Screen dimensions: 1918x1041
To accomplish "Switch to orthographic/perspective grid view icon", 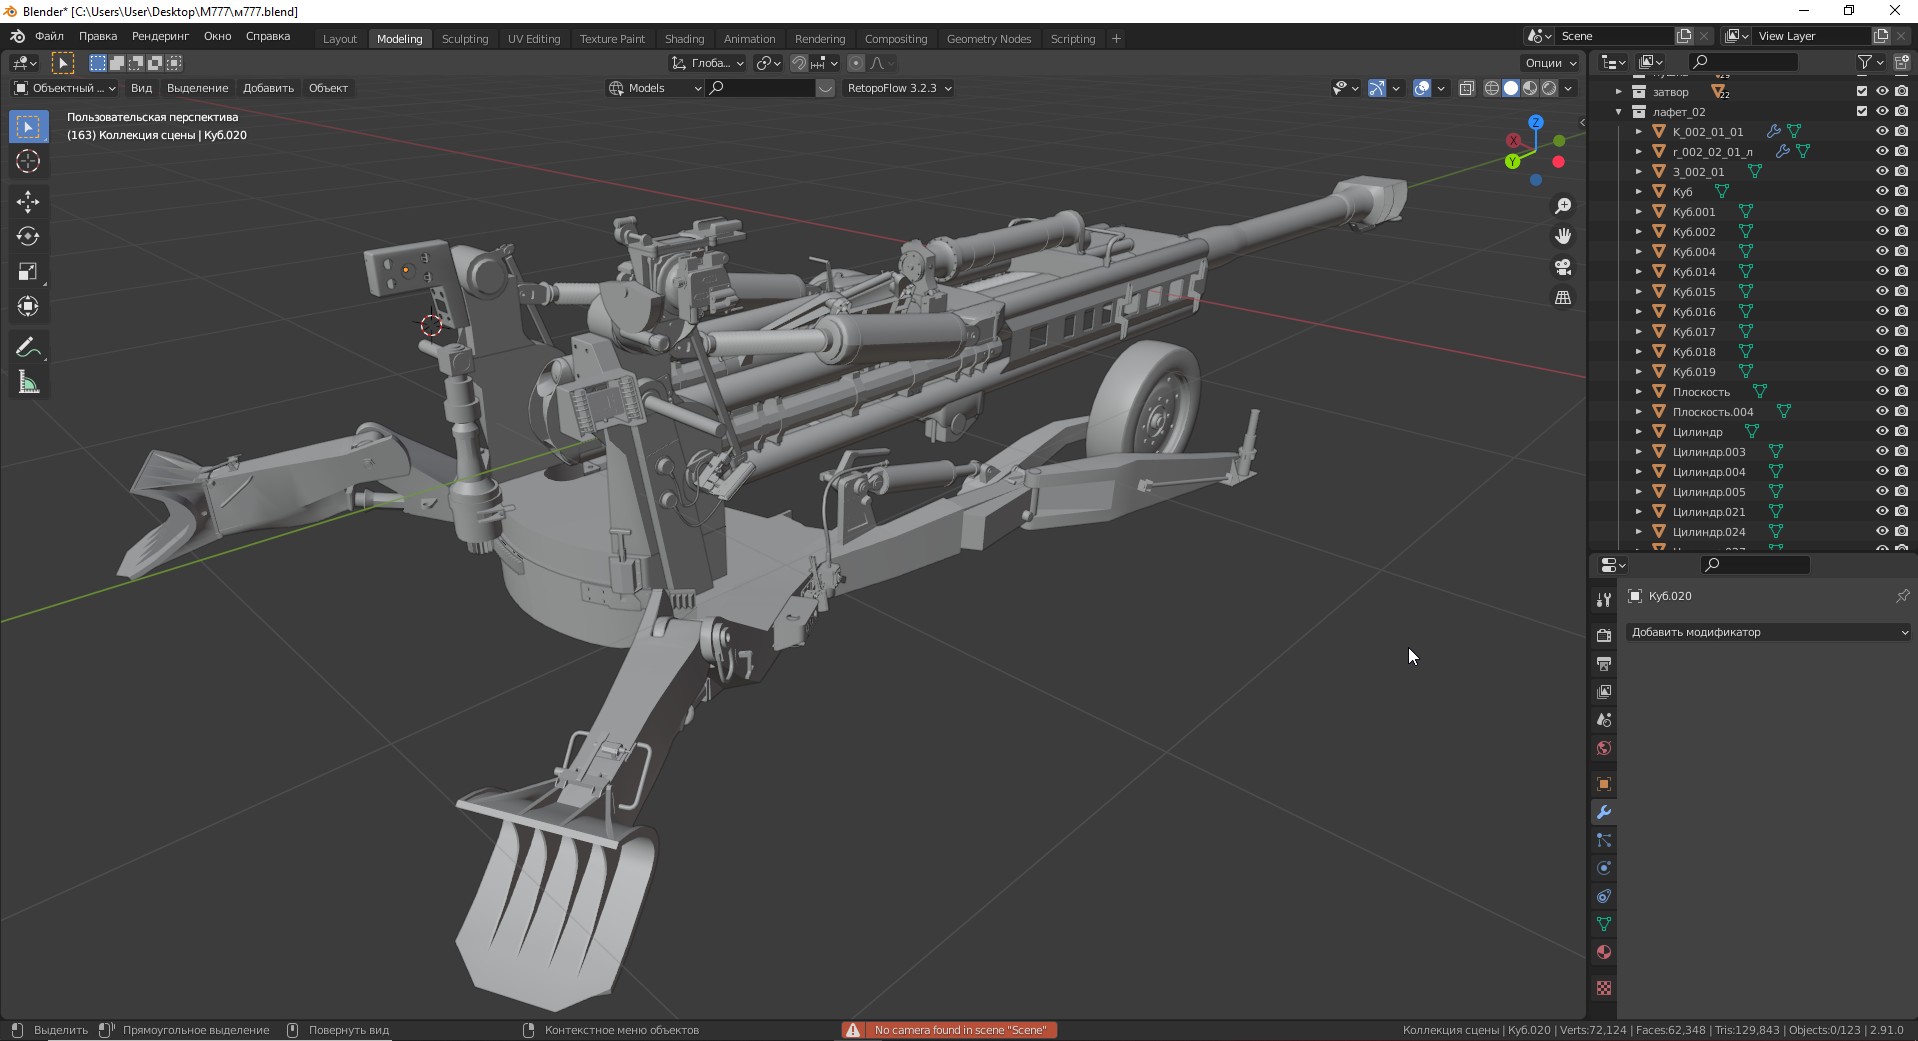I will click(1563, 298).
